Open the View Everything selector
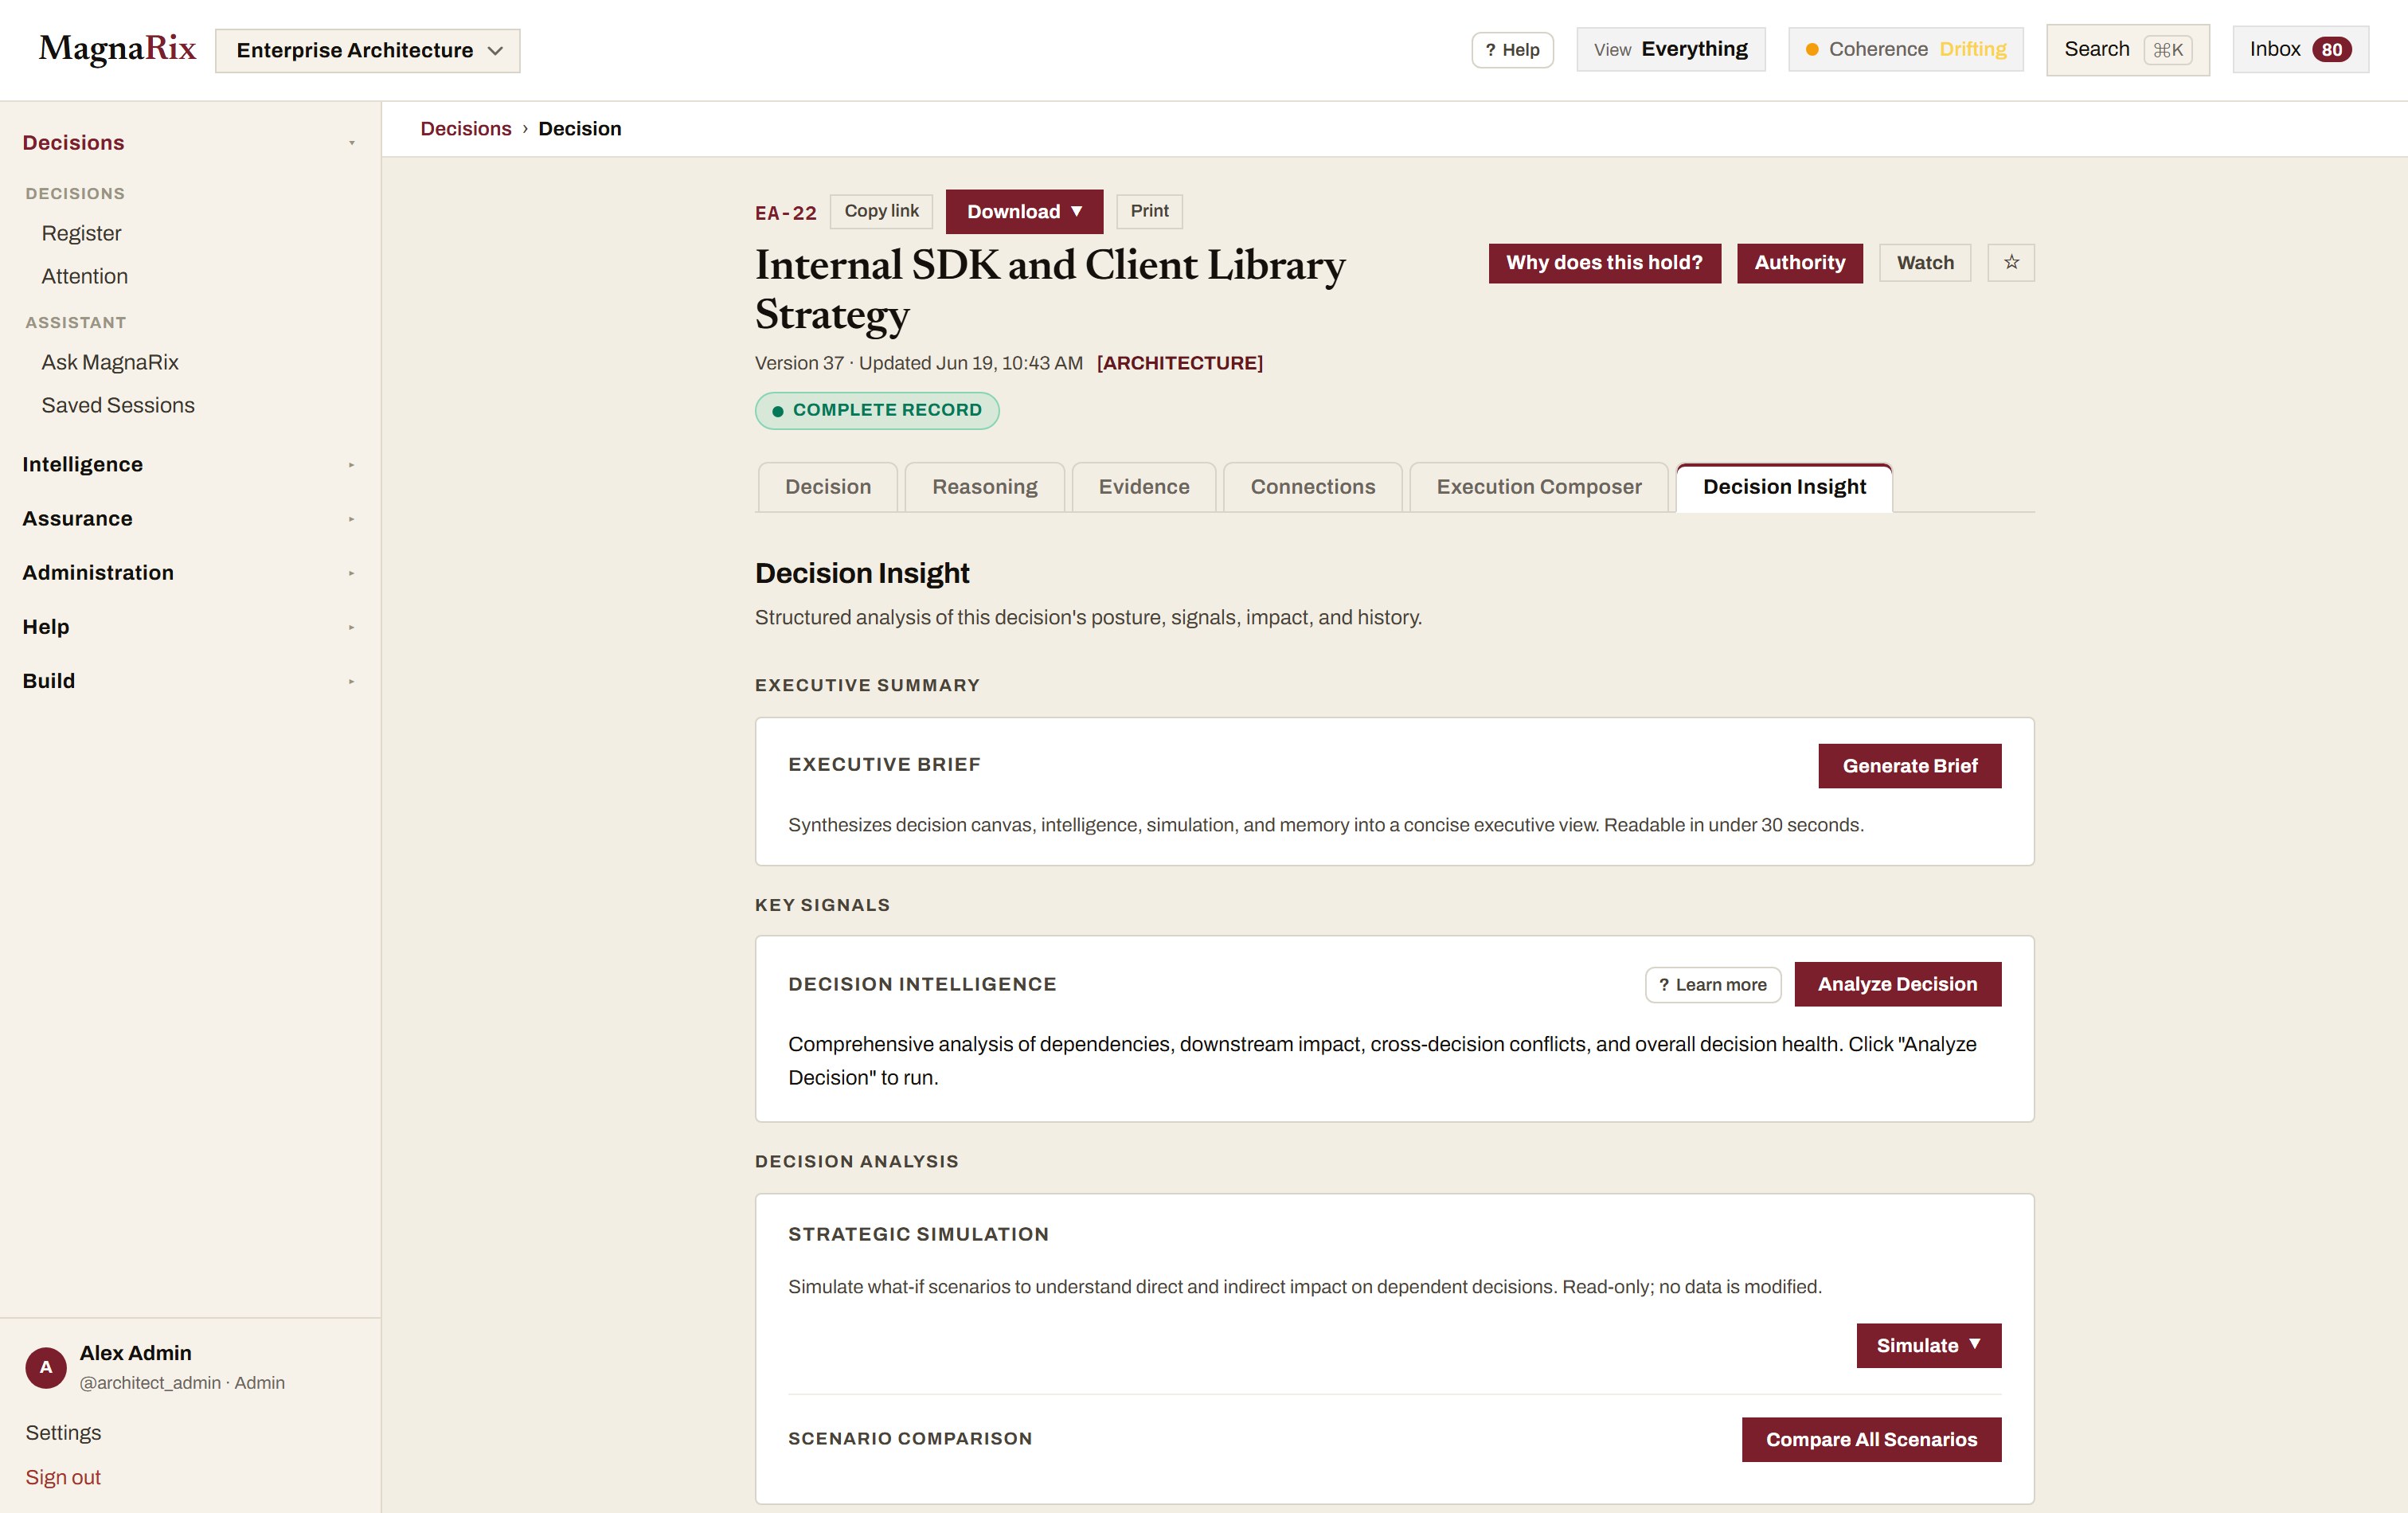 [x=1670, y=49]
